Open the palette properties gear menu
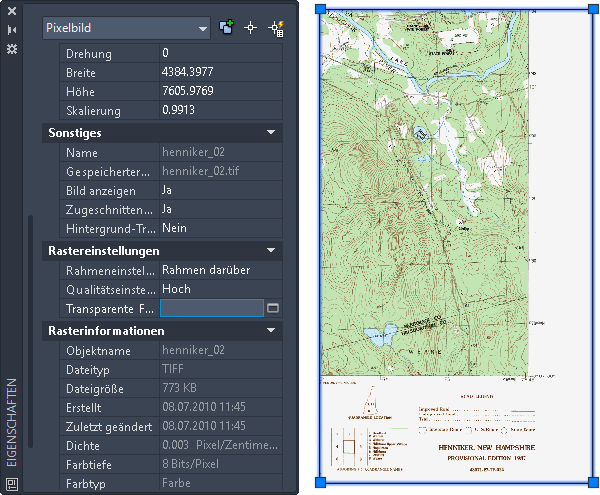Image resolution: width=600 pixels, height=495 pixels. click(12, 49)
